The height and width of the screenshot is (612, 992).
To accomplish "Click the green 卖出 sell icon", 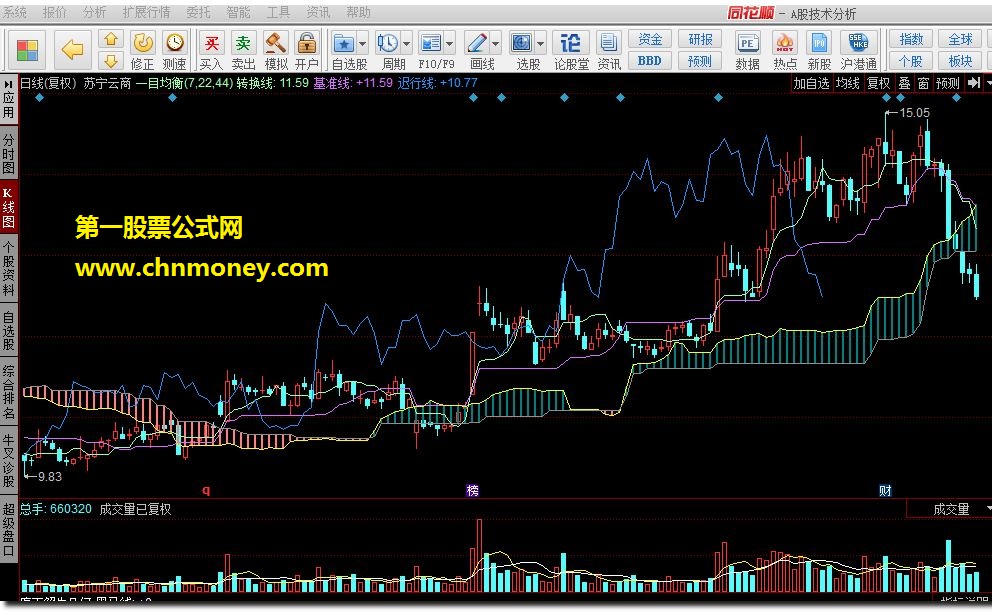I will tap(244, 43).
